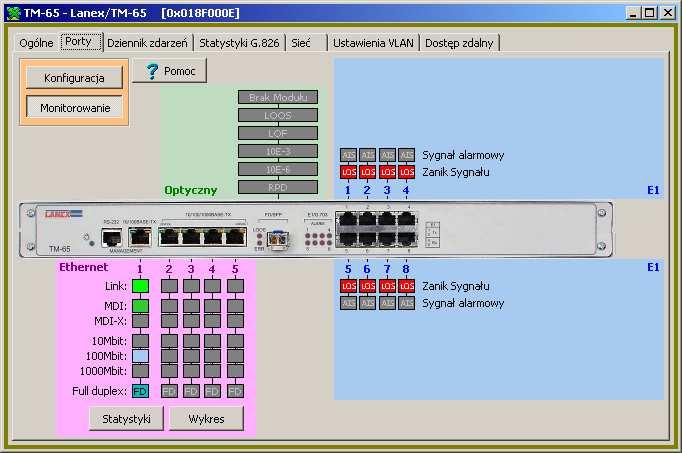
Task: Click the AIS indicator for E1 port 8
Action: coord(407,303)
